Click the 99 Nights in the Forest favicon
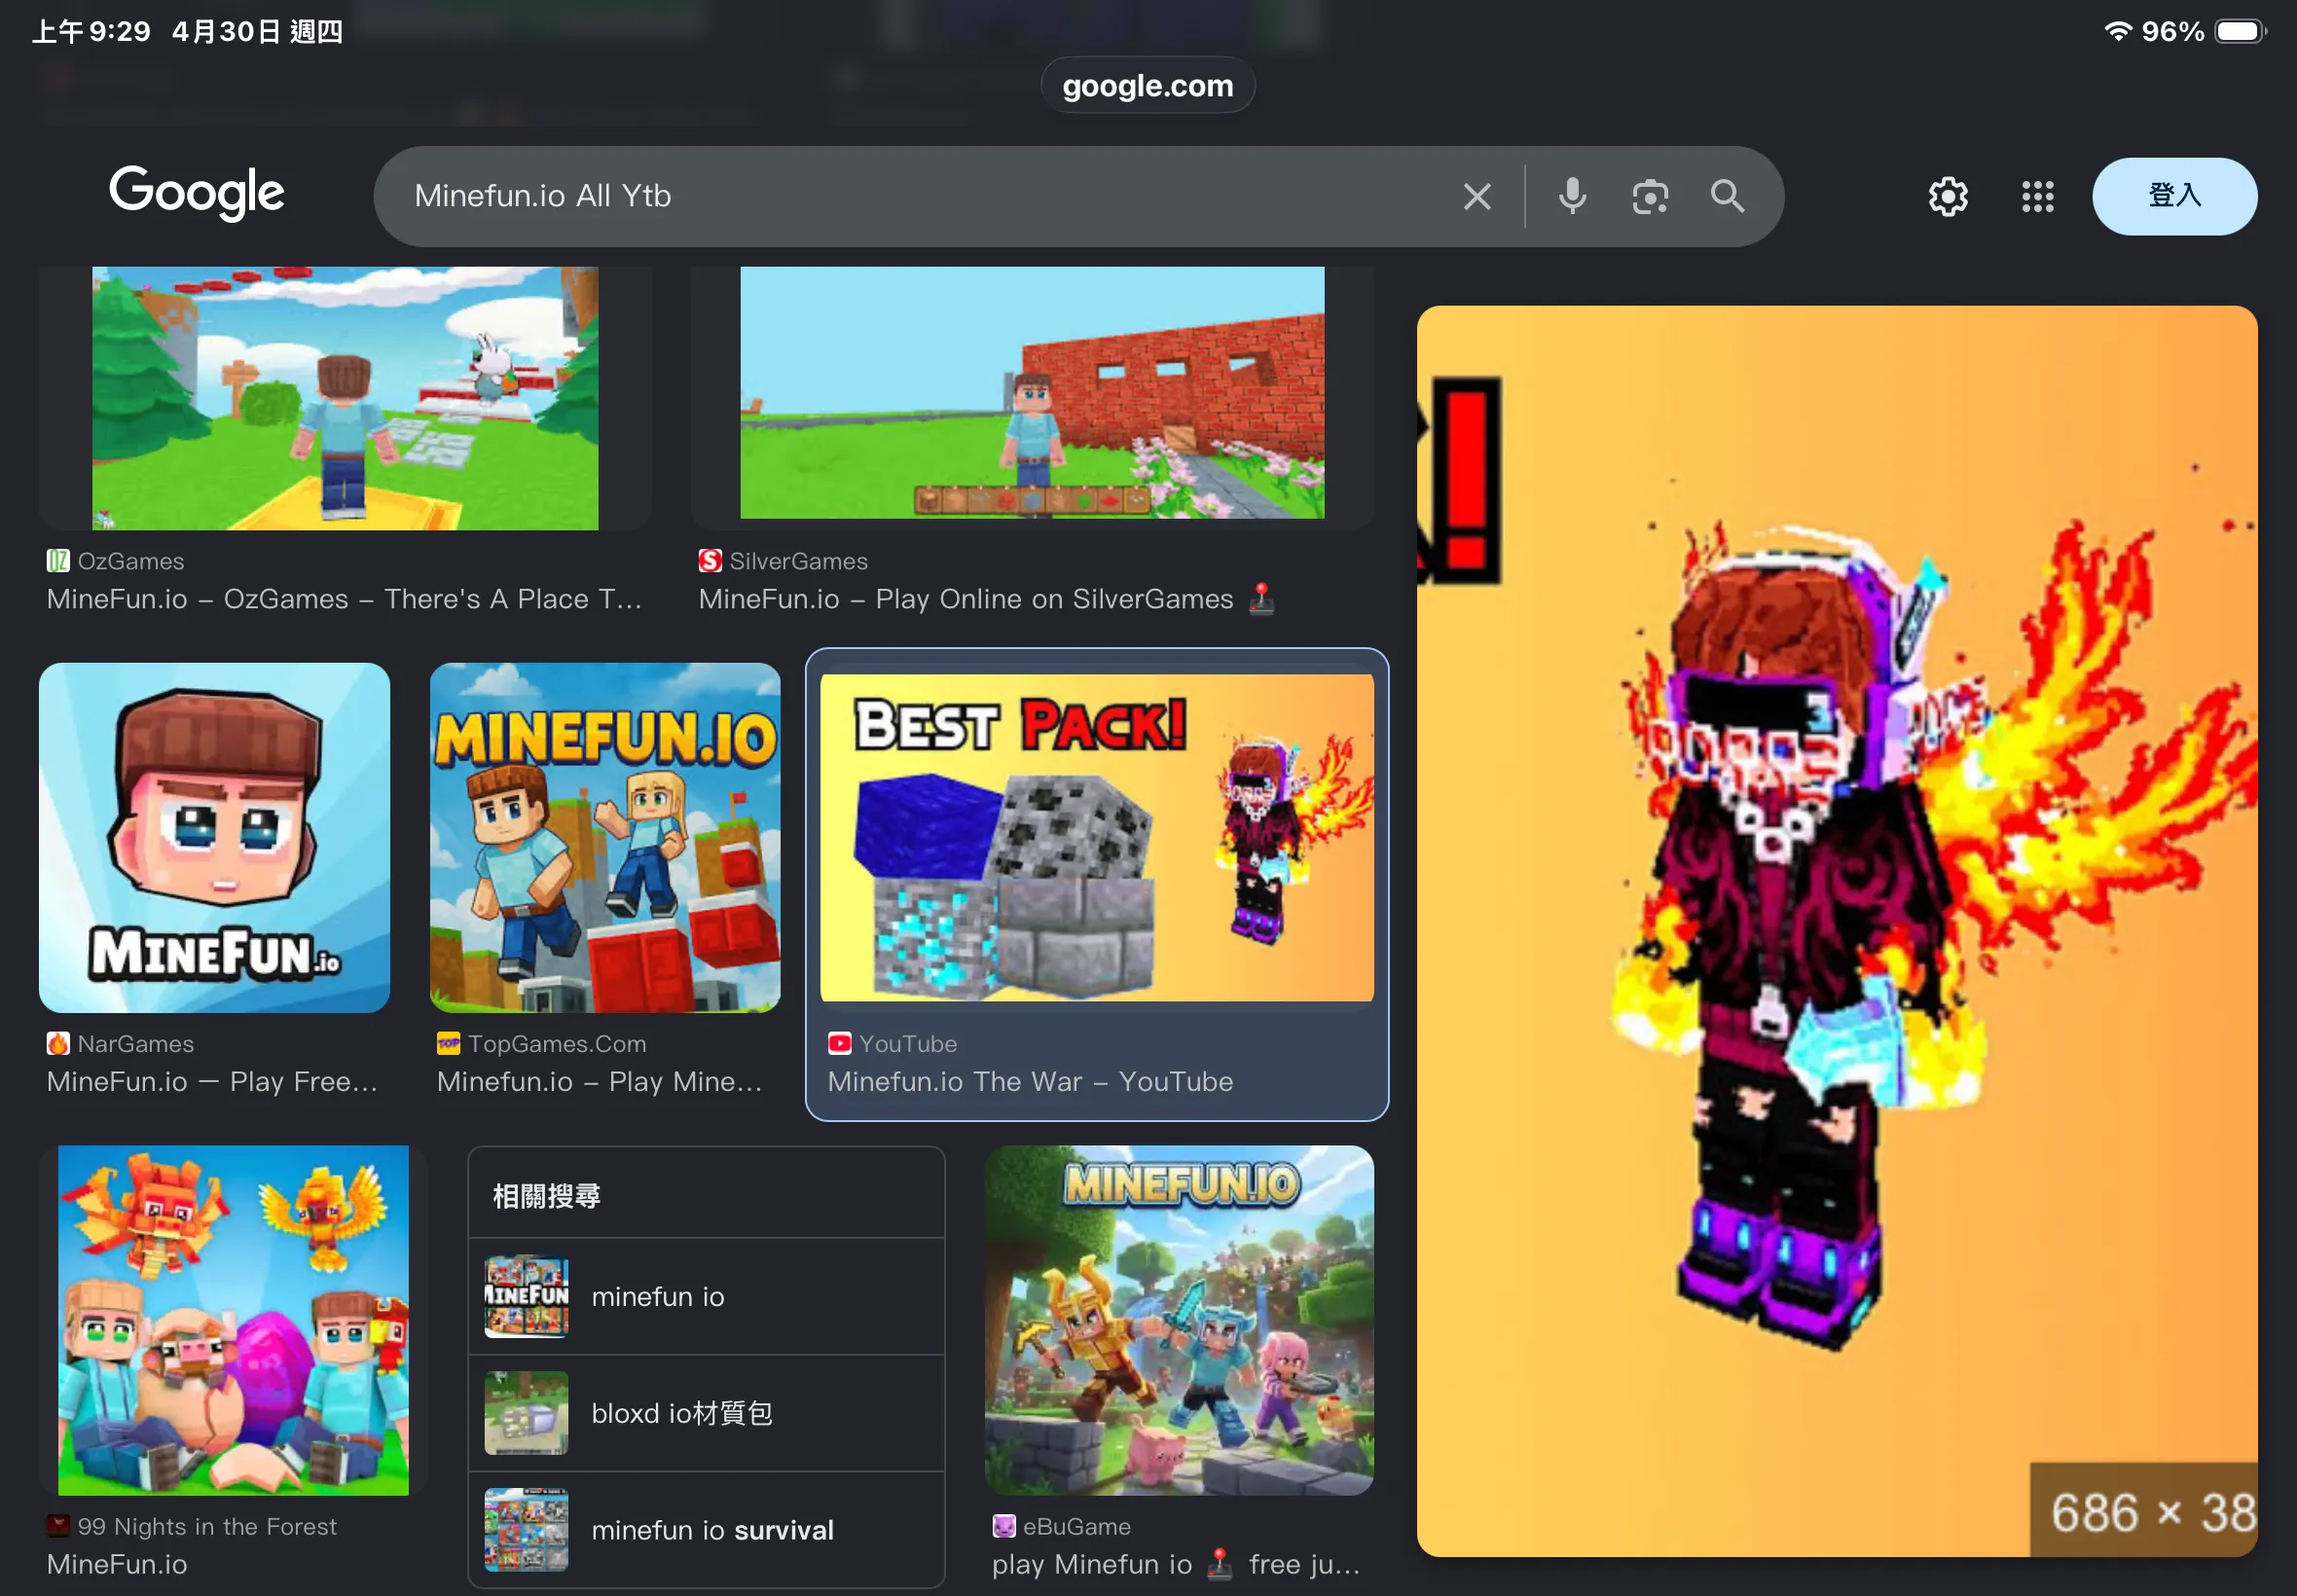2297x1596 pixels. (58, 1526)
